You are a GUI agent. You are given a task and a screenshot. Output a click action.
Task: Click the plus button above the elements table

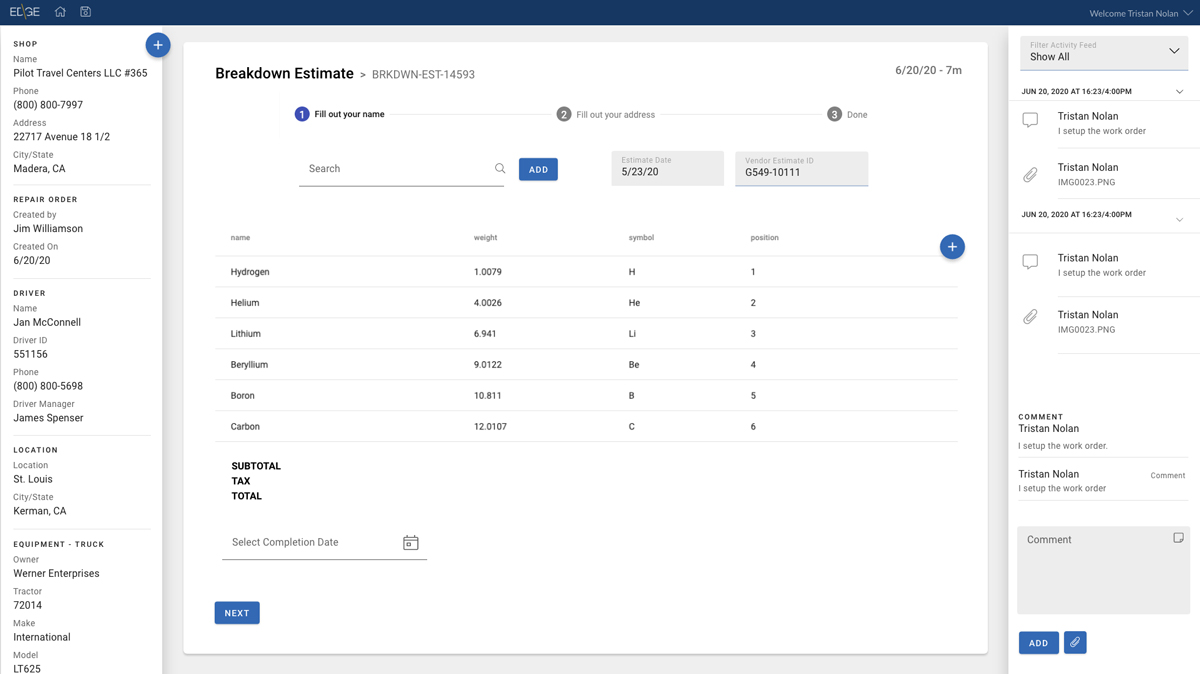pyautogui.click(x=951, y=247)
